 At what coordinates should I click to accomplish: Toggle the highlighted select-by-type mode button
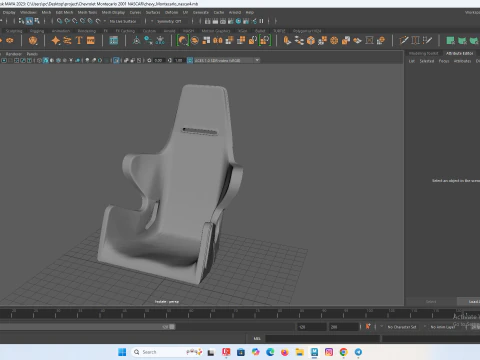(x=29, y=21)
